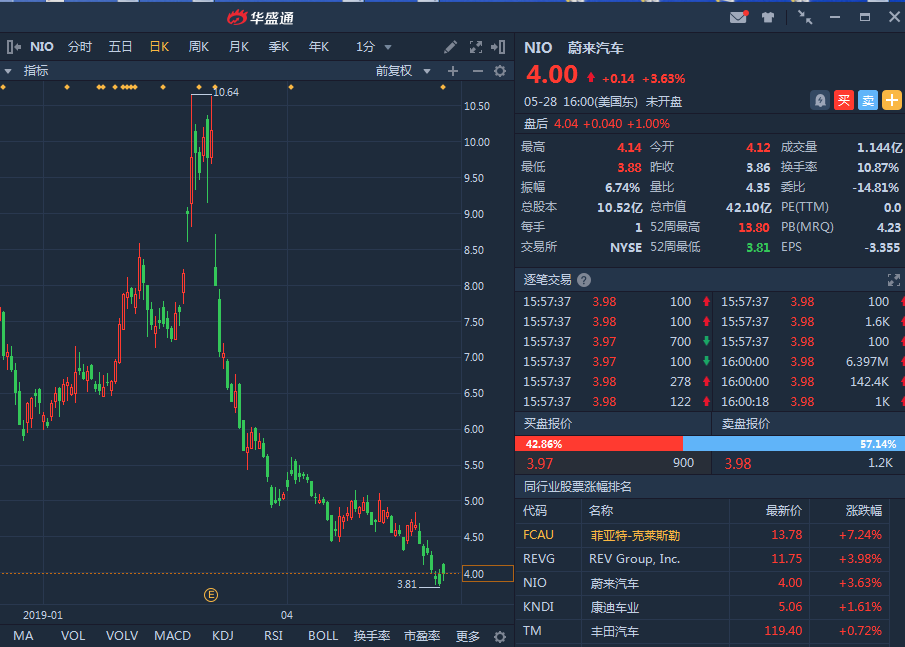The height and width of the screenshot is (647, 905).
Task: Switch to 分时 intraday chart tab
Action: [80, 47]
